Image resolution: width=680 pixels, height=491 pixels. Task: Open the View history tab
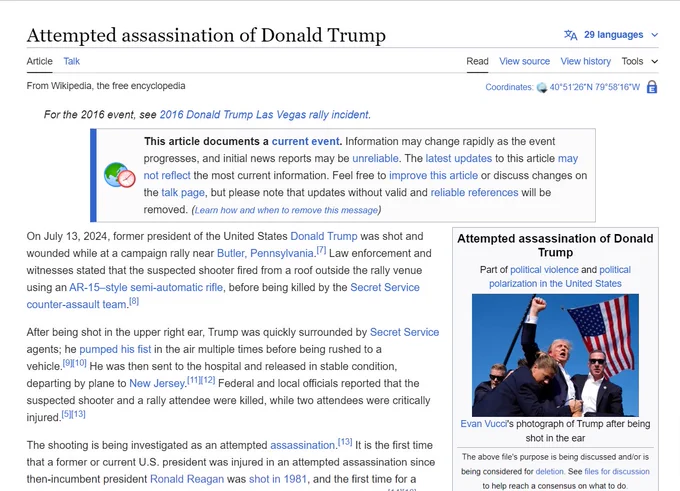tap(585, 61)
